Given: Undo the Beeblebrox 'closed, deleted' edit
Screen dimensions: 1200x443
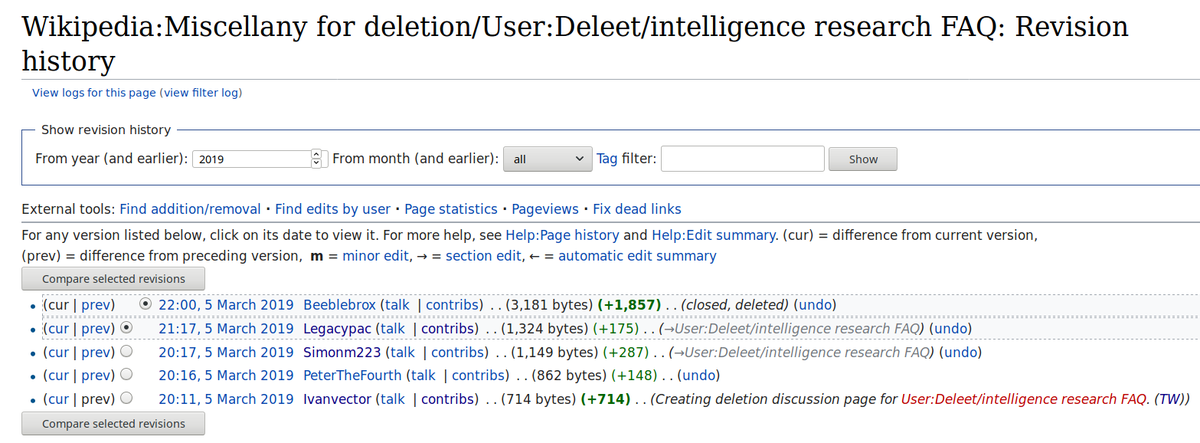Looking at the screenshot, I should coord(816,304).
